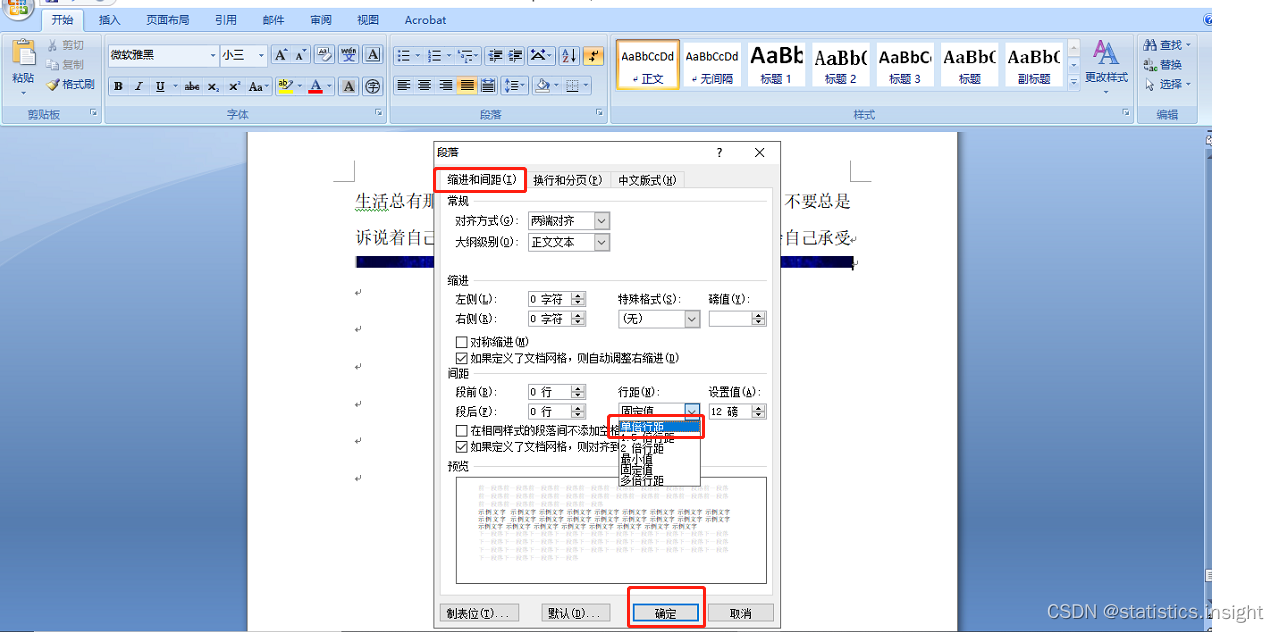
Task: Uncheck 对称缩进 in the Paragraph dialog
Action: point(460,341)
